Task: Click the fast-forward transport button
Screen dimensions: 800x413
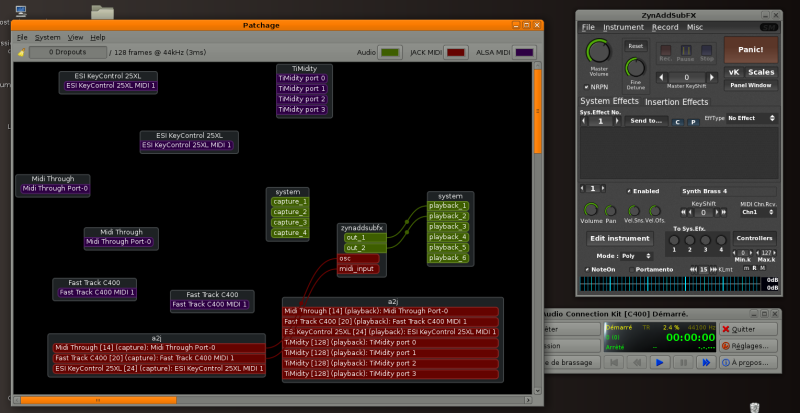Action: point(706,361)
